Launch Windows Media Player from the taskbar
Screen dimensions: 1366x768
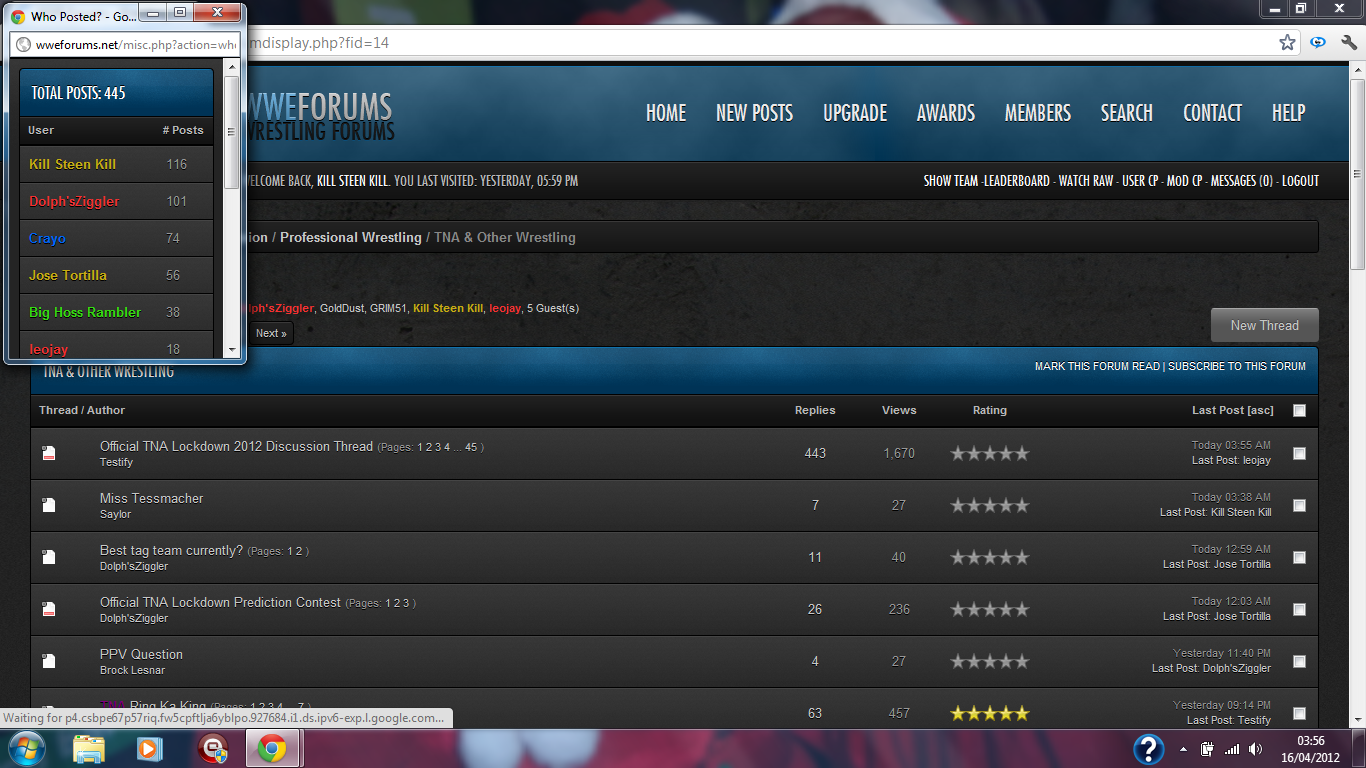click(149, 749)
